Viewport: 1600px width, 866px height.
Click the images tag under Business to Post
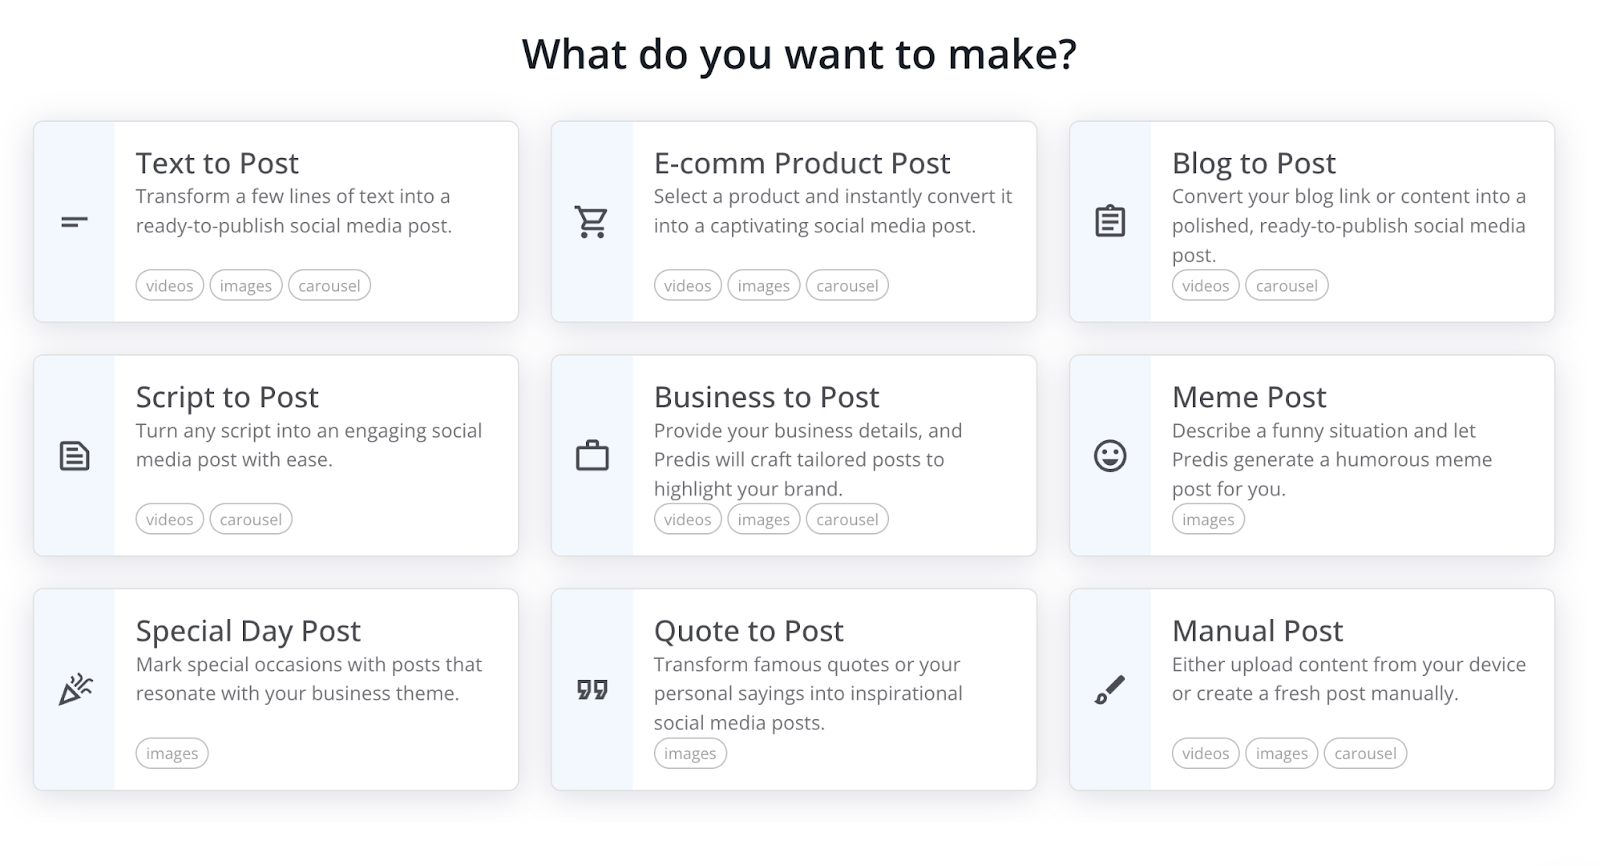pyautogui.click(x=764, y=520)
